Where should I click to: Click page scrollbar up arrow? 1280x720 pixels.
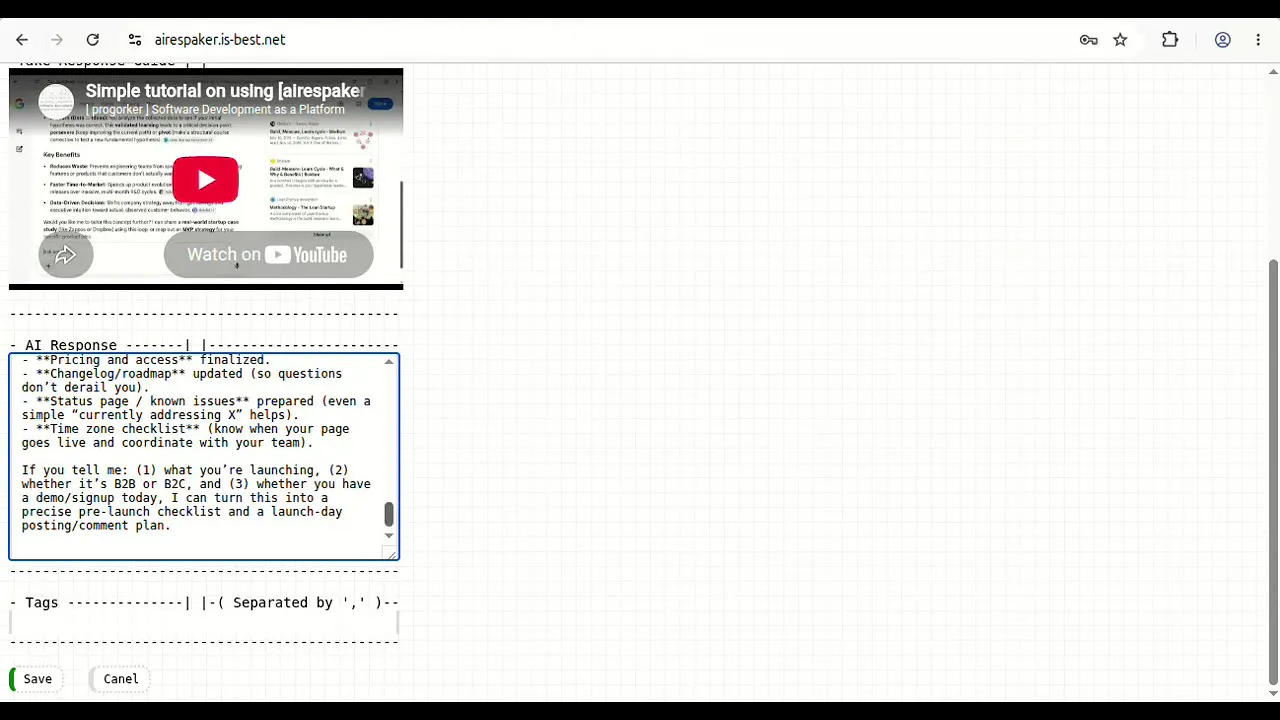tap(1273, 72)
